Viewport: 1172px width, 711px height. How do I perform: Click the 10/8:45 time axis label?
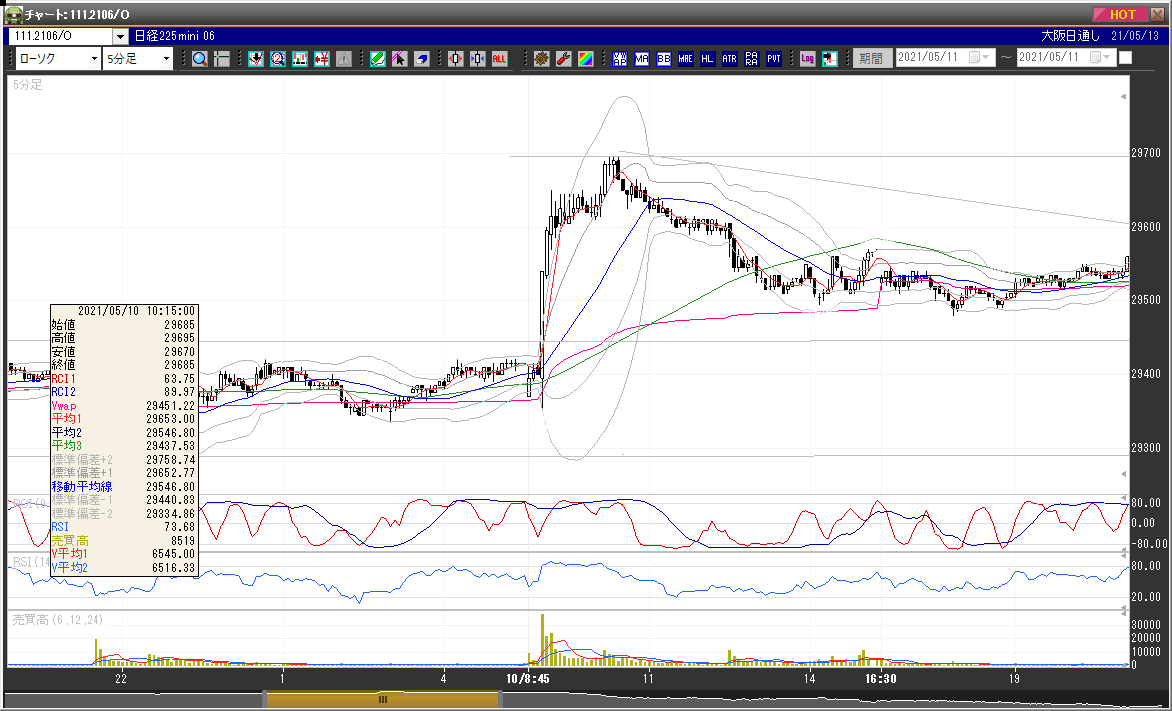528,679
